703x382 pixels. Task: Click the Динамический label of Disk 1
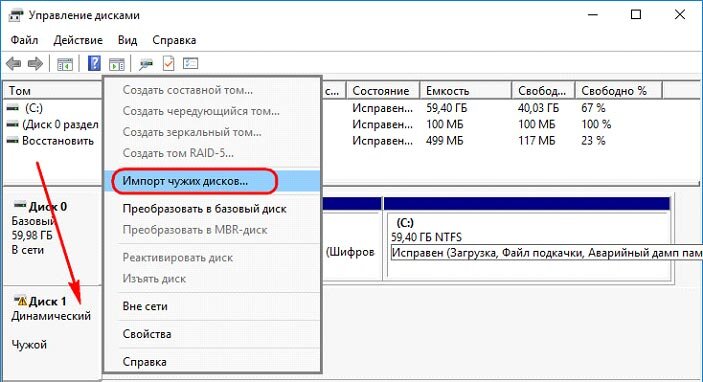[51, 316]
